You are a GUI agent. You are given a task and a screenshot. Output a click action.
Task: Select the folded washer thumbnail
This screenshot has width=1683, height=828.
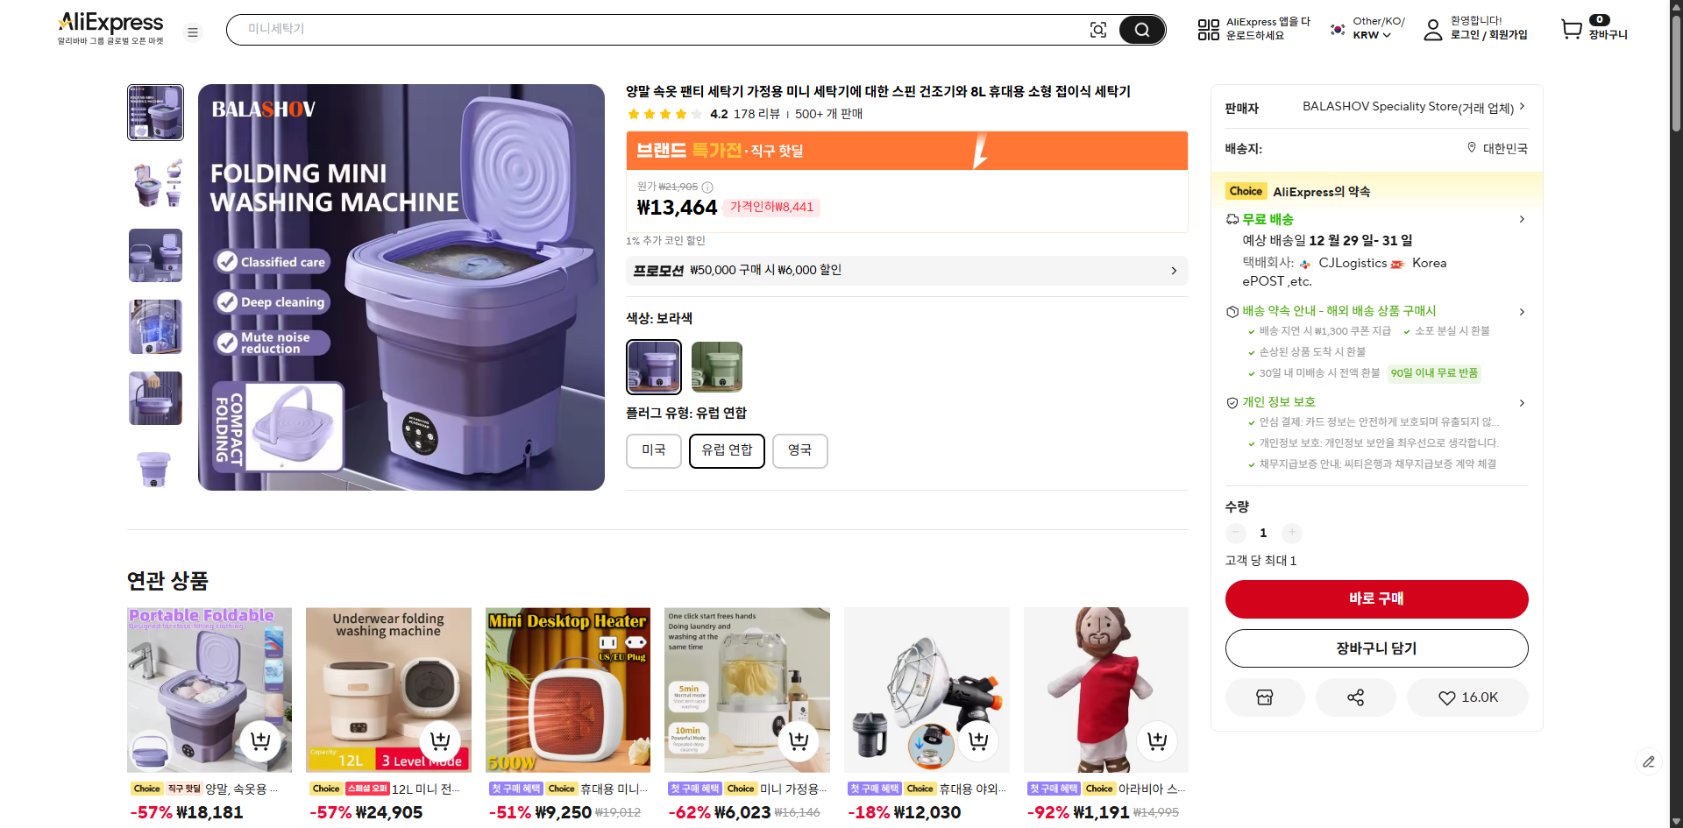click(x=155, y=470)
